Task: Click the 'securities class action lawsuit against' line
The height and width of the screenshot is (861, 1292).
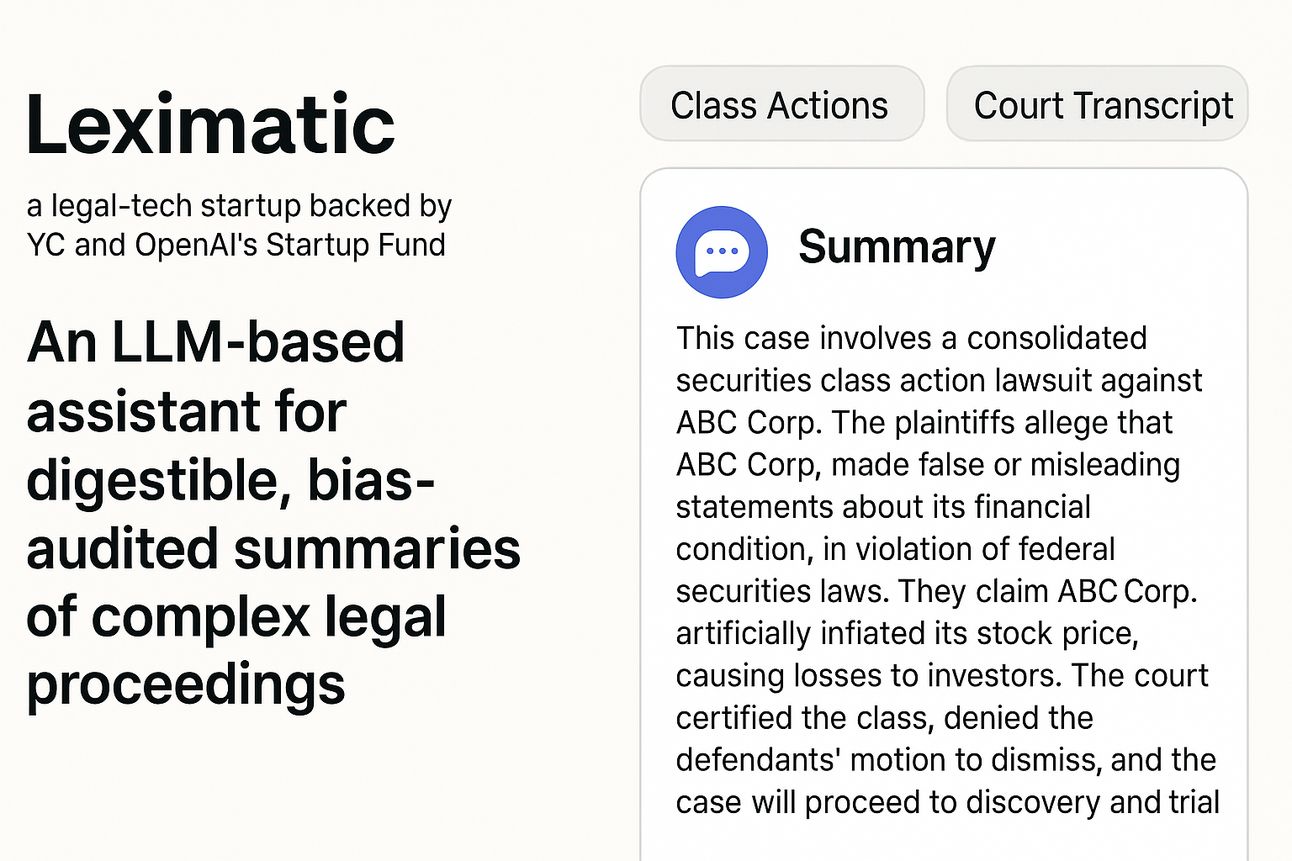Action: 939,381
